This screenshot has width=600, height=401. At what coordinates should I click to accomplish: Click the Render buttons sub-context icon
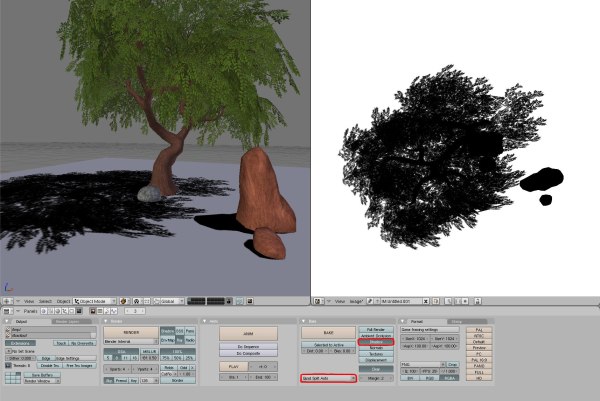[x=93, y=311]
